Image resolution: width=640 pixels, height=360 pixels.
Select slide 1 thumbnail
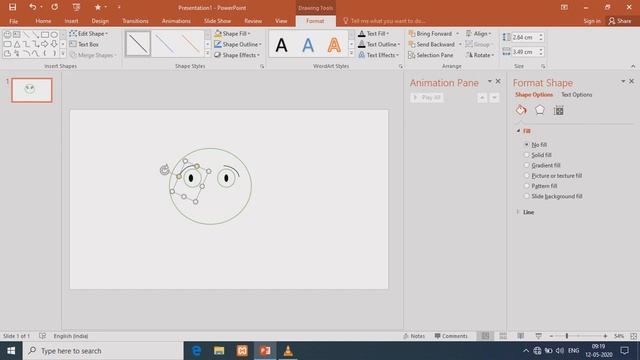point(32,90)
